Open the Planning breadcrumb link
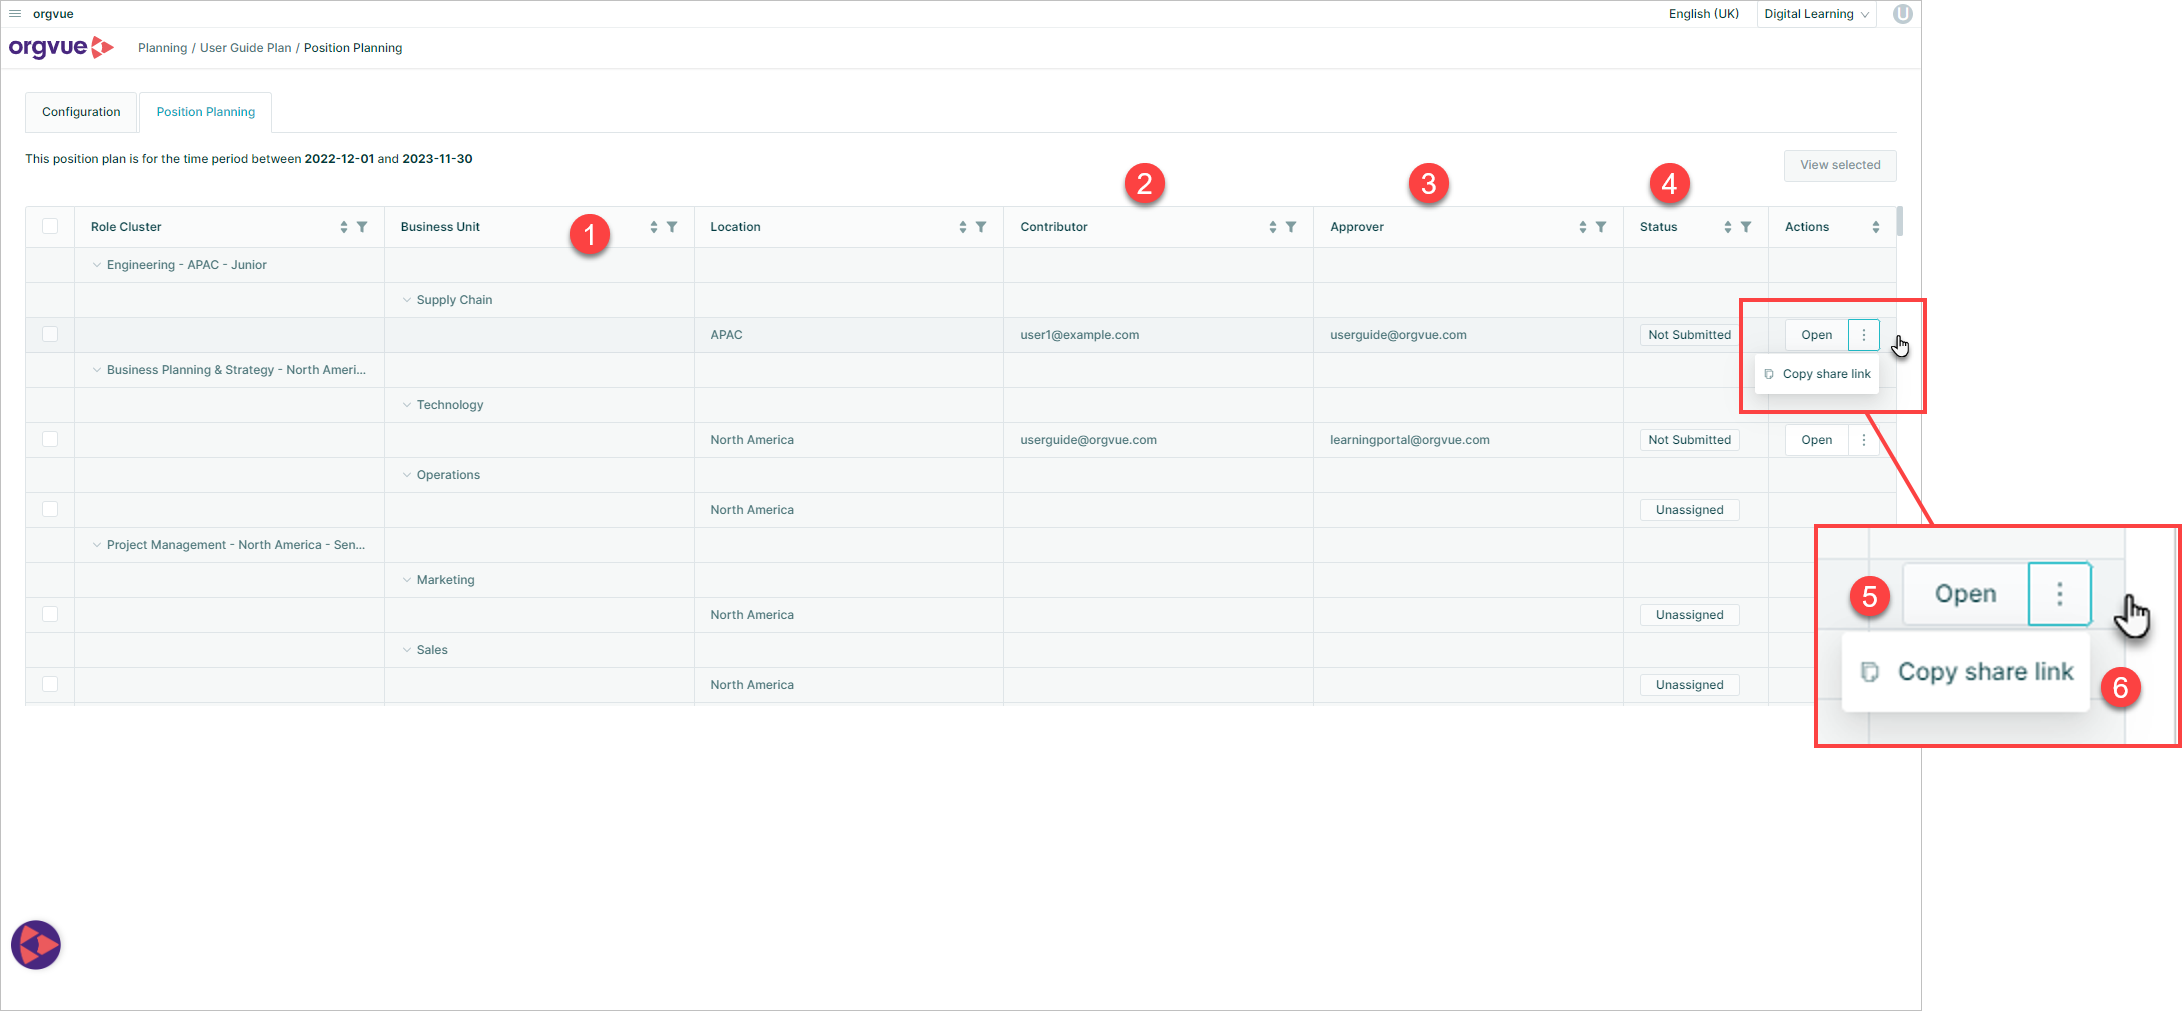Screen dimensions: 2182x1011 pyautogui.click(x=162, y=47)
